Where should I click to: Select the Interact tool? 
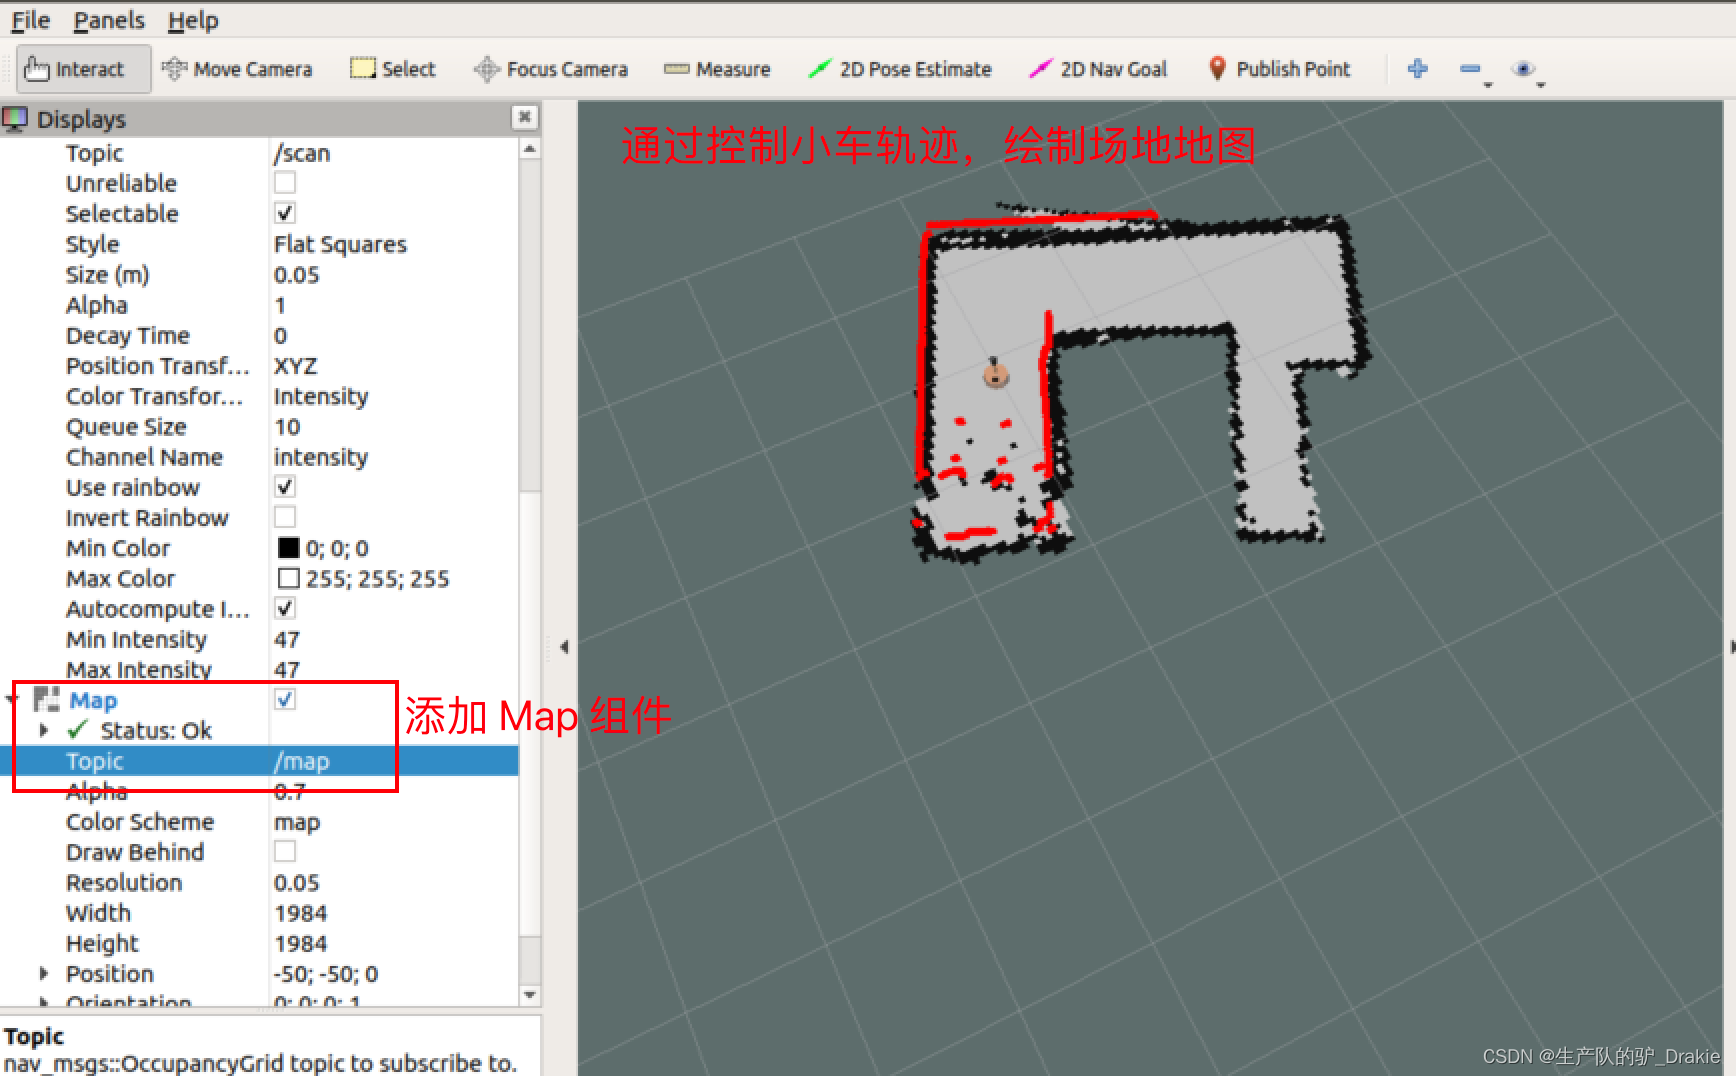tap(84, 69)
